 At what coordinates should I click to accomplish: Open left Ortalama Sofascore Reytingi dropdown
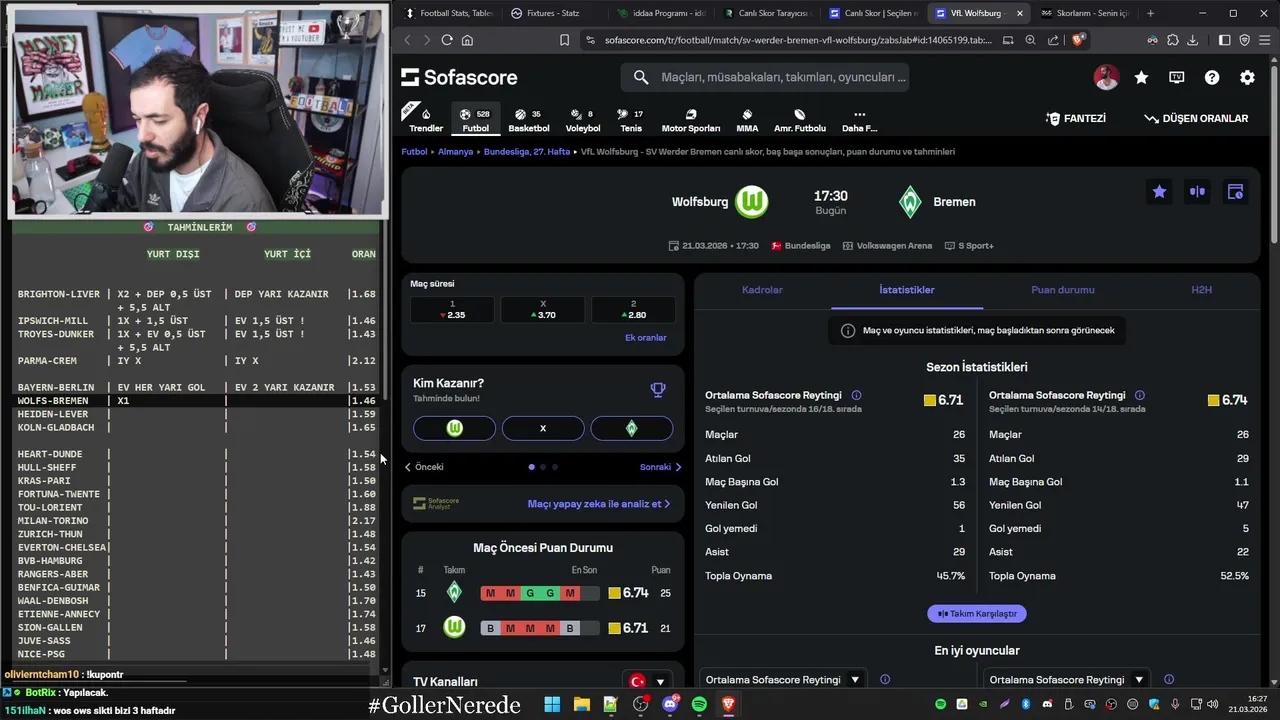click(x=783, y=680)
